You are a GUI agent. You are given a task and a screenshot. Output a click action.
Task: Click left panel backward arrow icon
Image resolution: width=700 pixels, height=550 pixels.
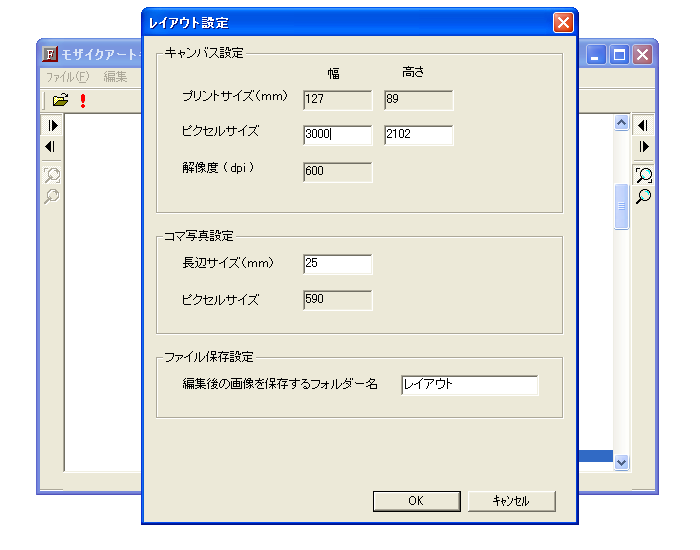tap(50, 146)
